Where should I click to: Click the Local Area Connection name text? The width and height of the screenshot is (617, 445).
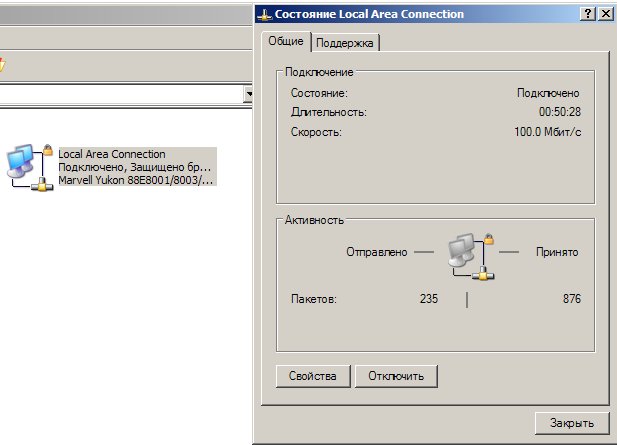112,154
